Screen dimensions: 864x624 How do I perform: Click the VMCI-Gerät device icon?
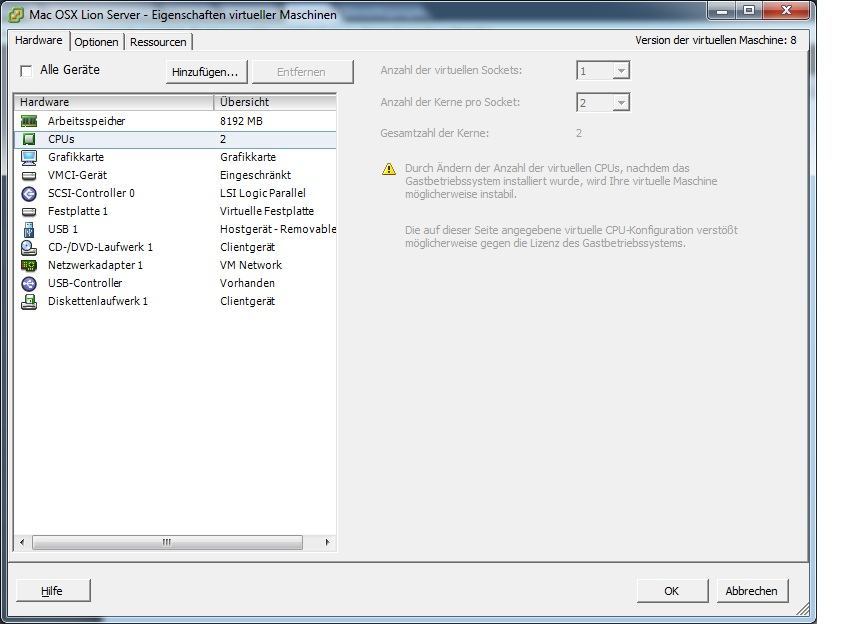tap(29, 176)
